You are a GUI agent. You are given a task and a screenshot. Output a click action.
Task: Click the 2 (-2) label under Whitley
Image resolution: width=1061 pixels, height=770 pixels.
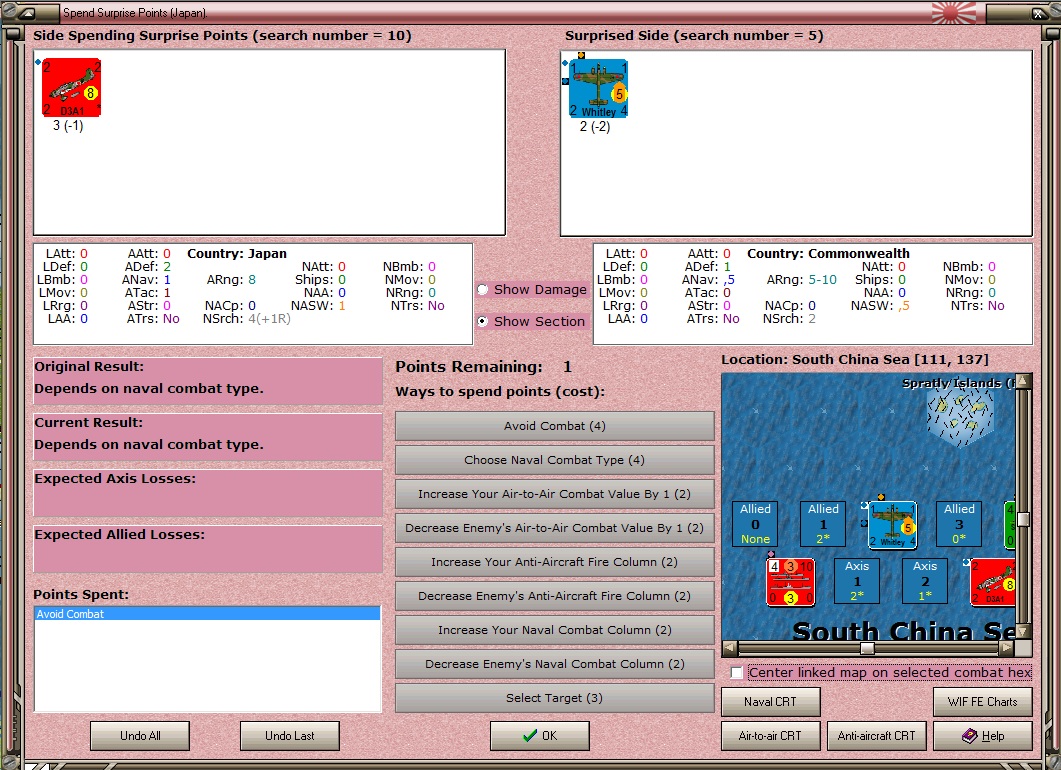click(x=595, y=127)
